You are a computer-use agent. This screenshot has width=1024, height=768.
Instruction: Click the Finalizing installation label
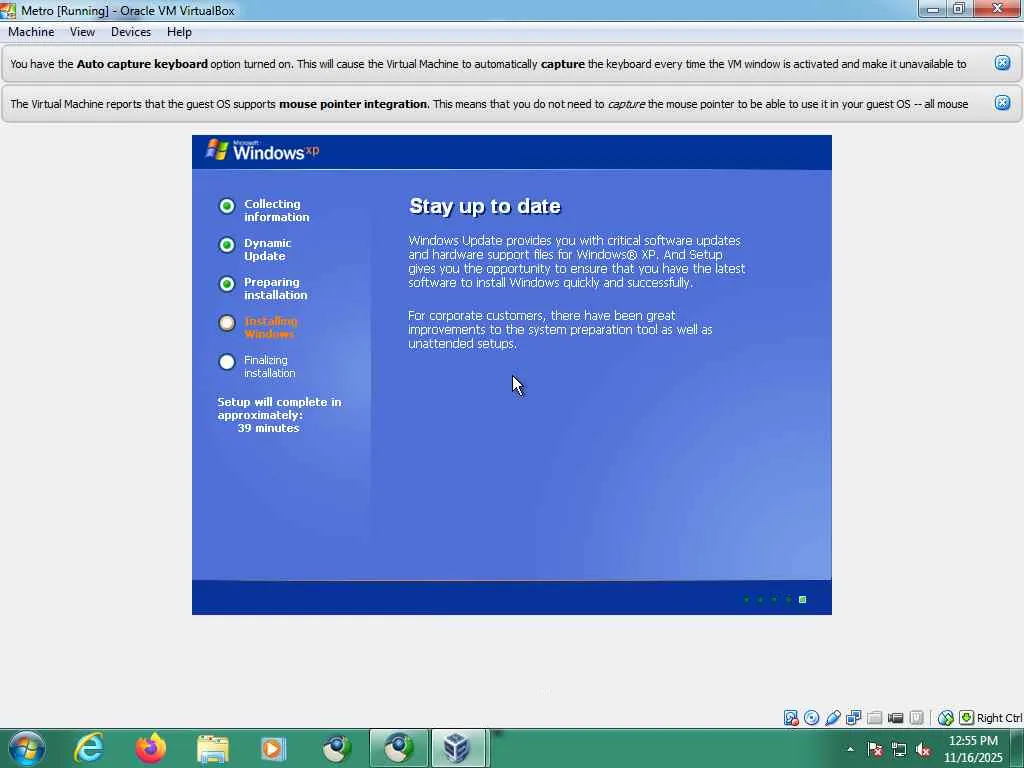[270, 366]
